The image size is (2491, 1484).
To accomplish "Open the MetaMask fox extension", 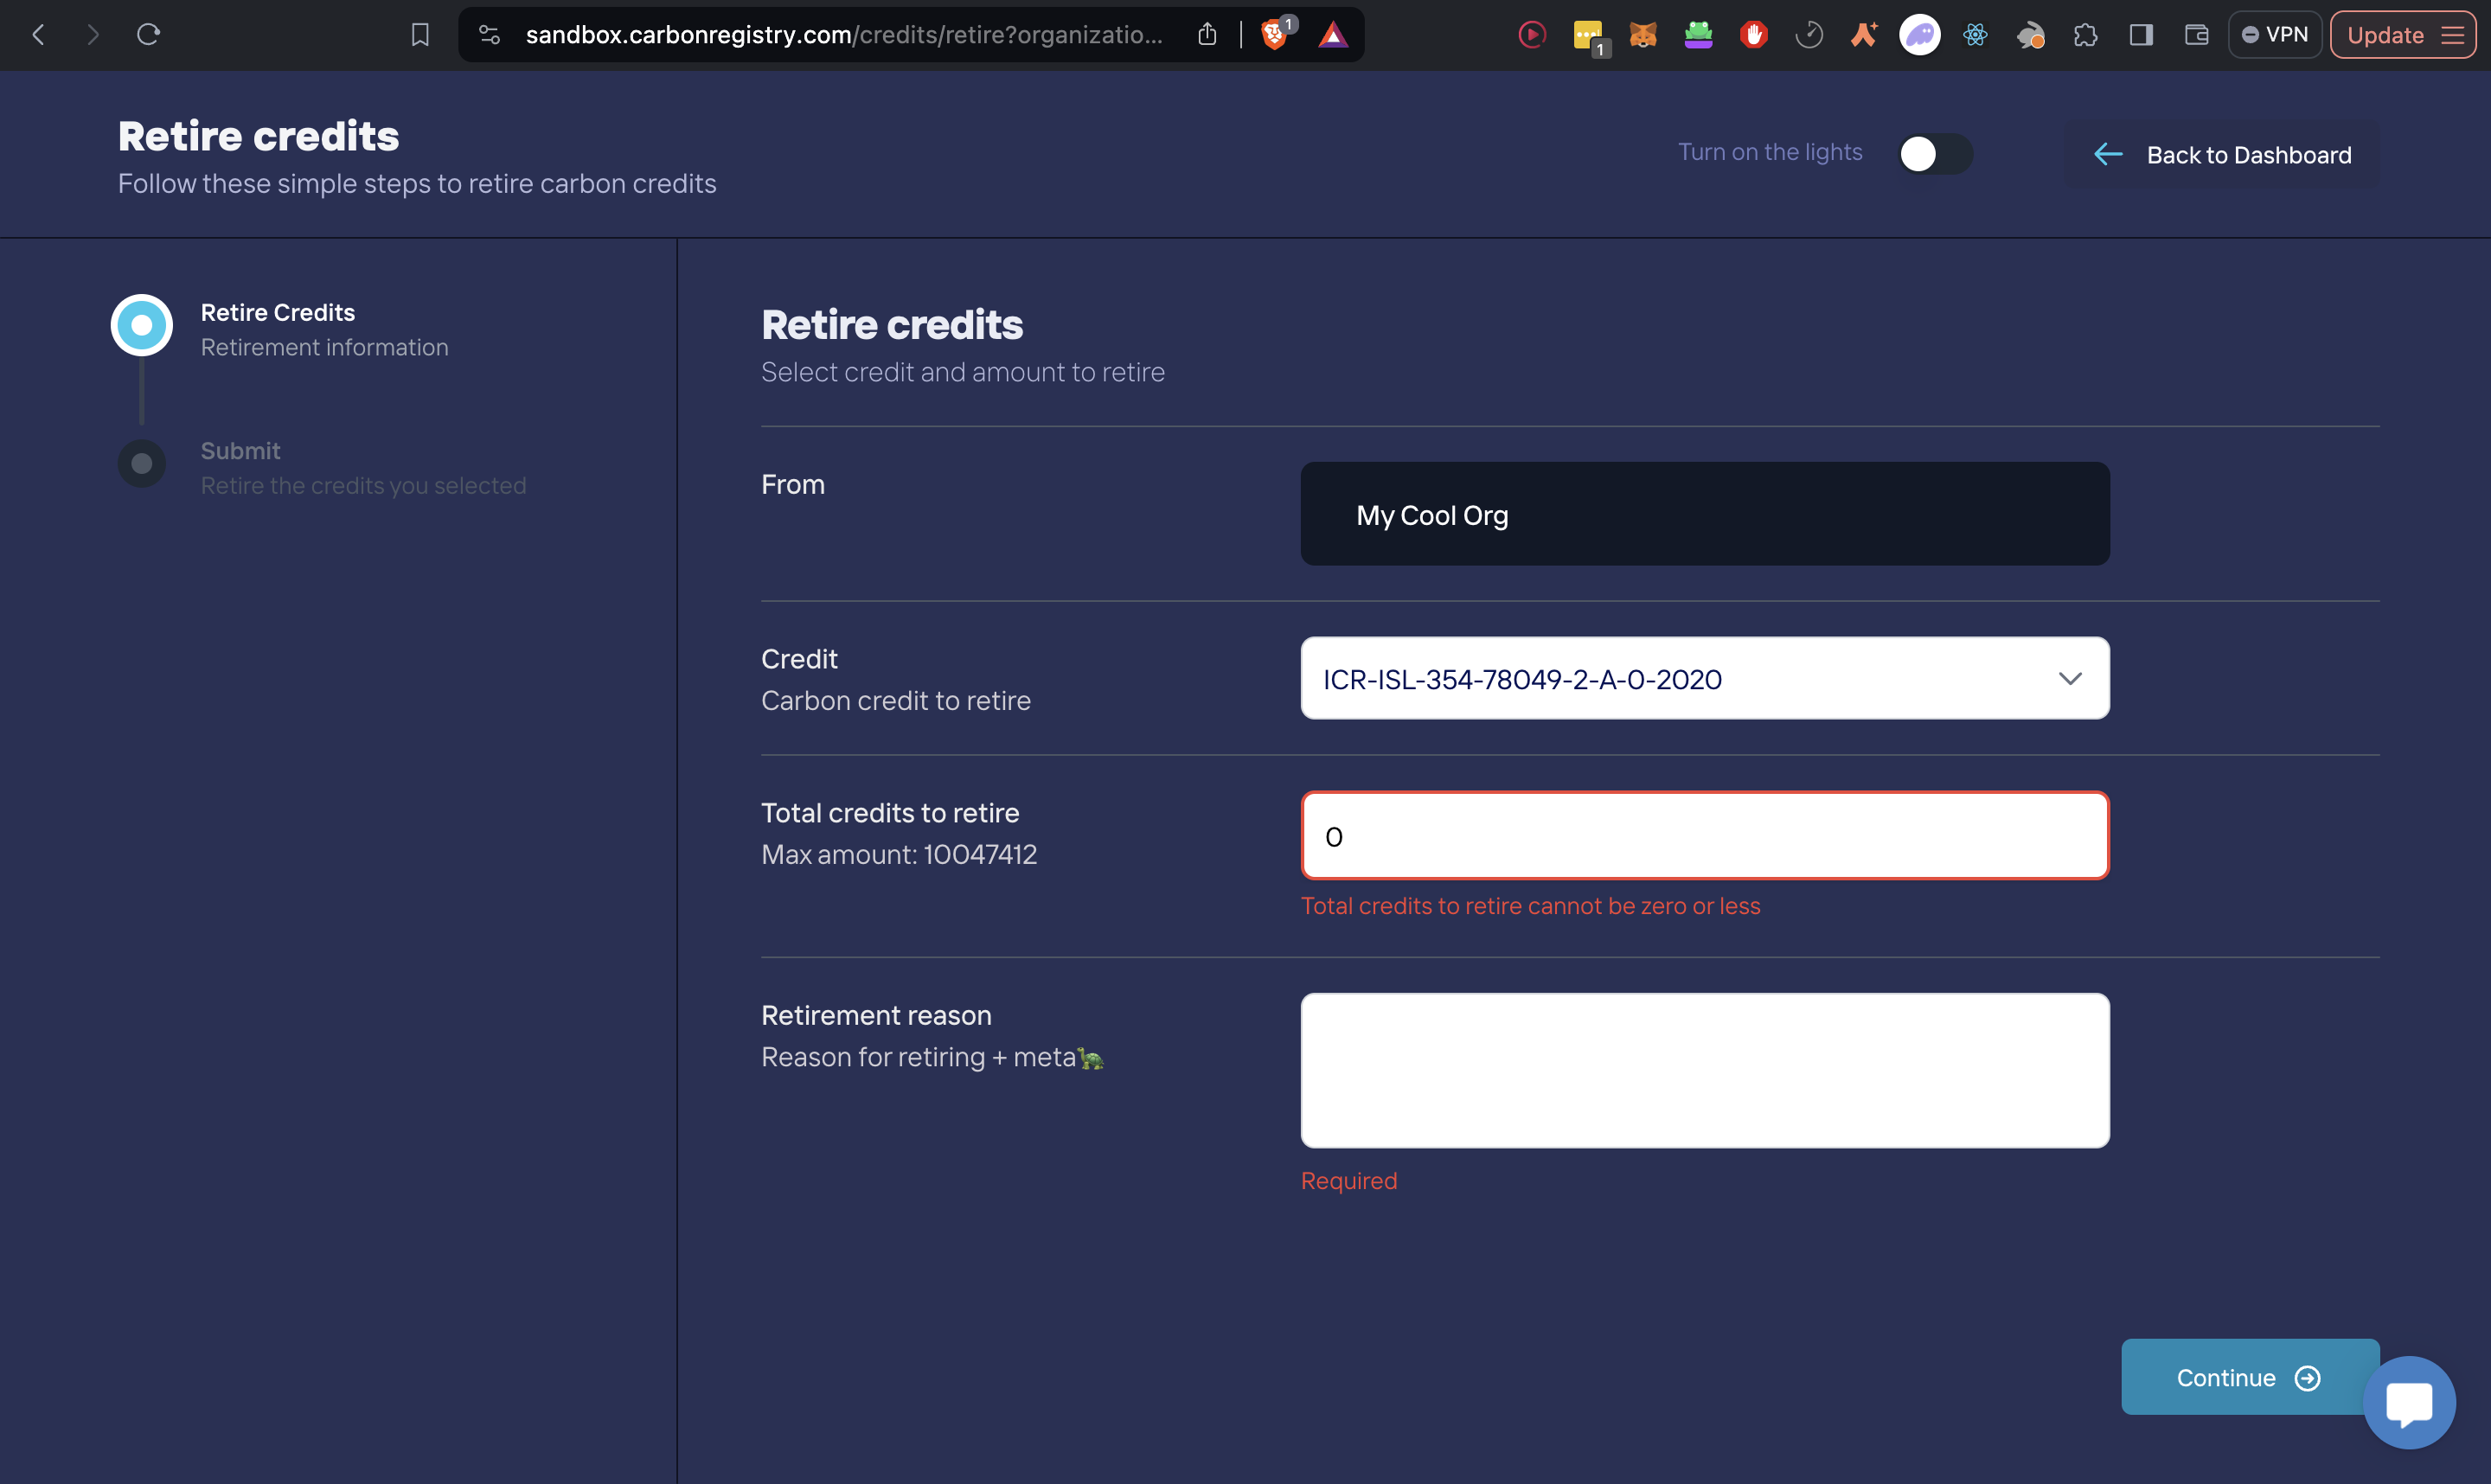I will coord(1642,35).
